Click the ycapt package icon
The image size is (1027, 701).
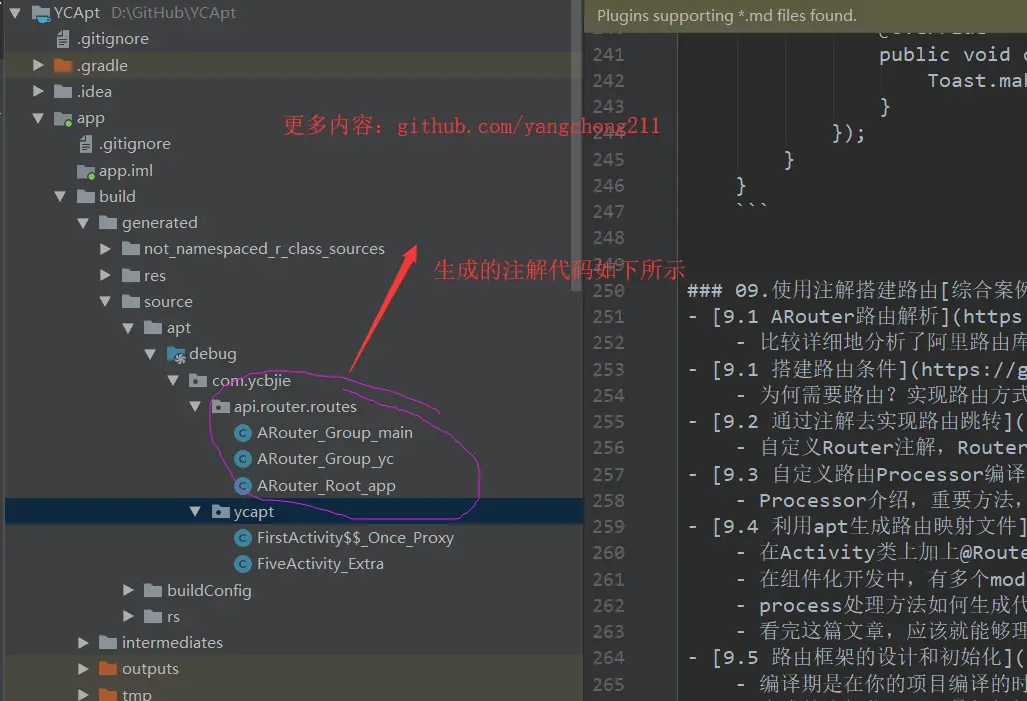click(x=221, y=512)
